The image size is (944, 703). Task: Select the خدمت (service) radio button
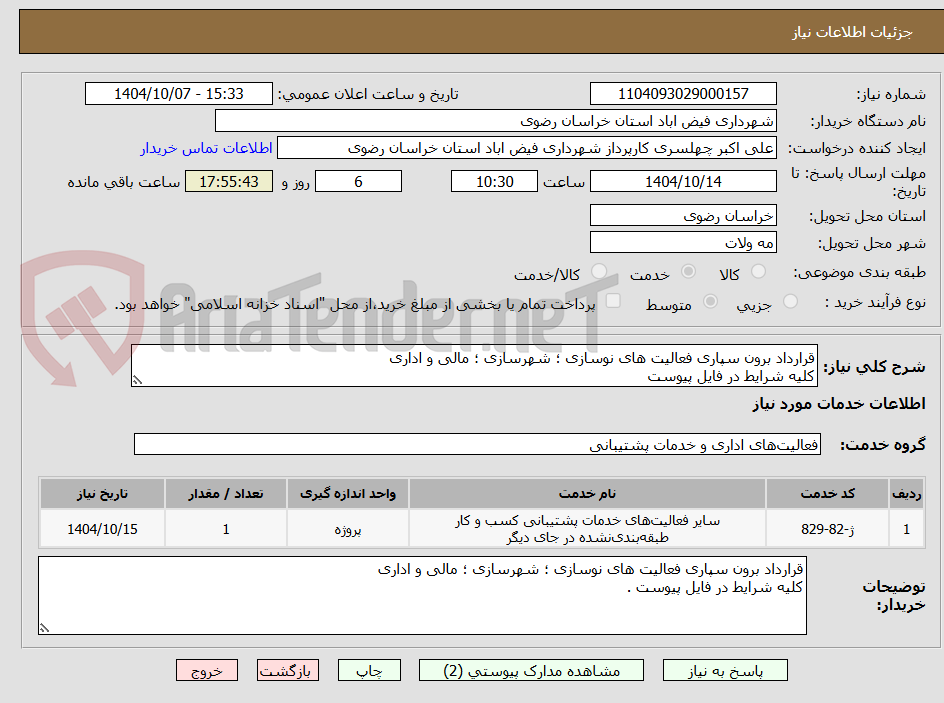[690, 271]
